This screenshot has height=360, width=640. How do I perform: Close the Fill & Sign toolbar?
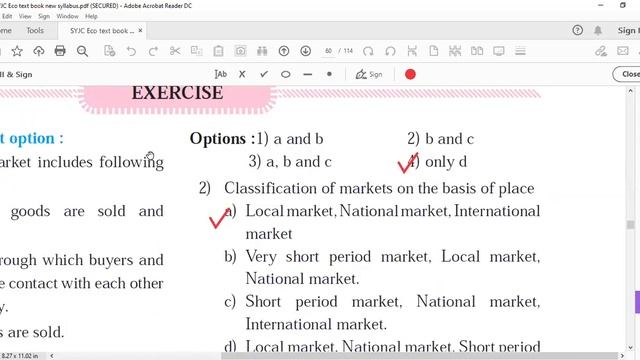click(627, 74)
